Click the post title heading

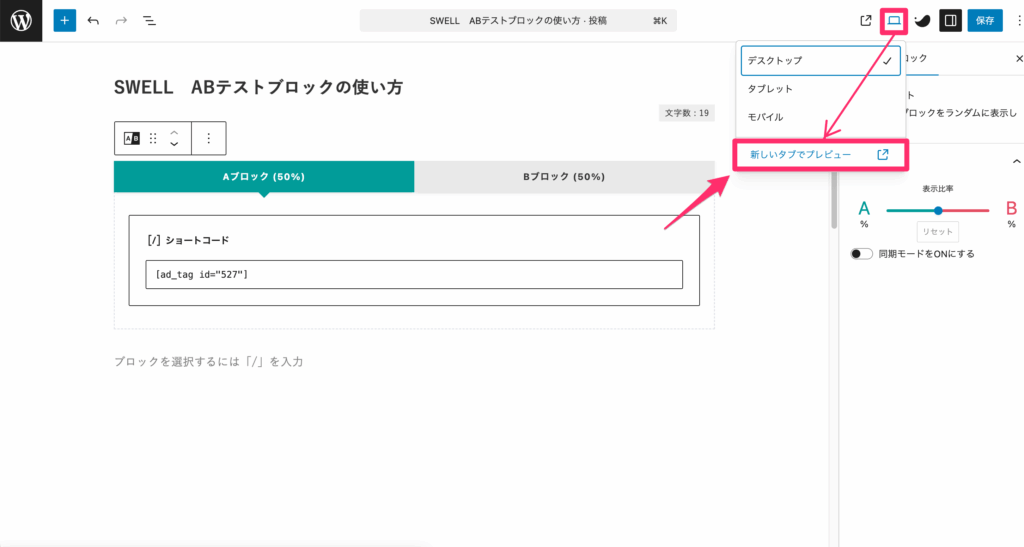point(259,87)
